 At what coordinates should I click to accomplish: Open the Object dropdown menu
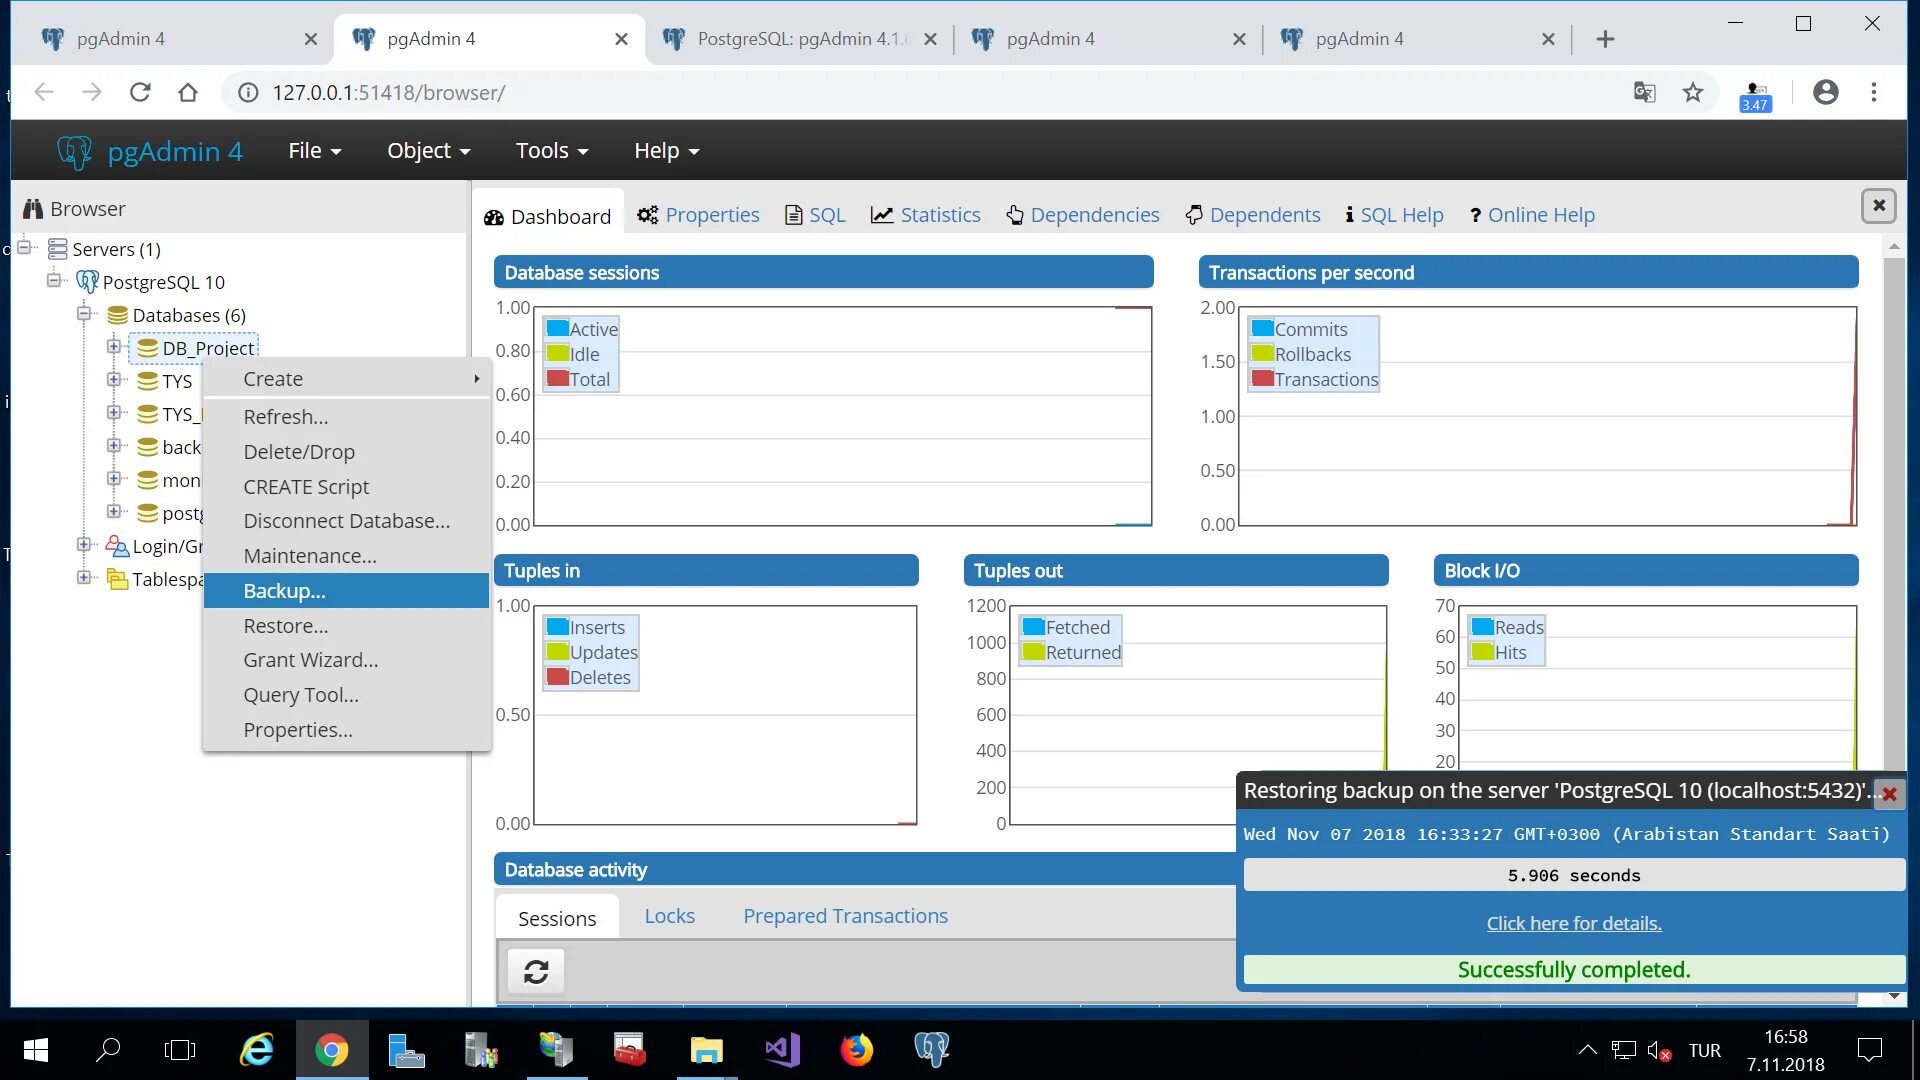click(428, 151)
